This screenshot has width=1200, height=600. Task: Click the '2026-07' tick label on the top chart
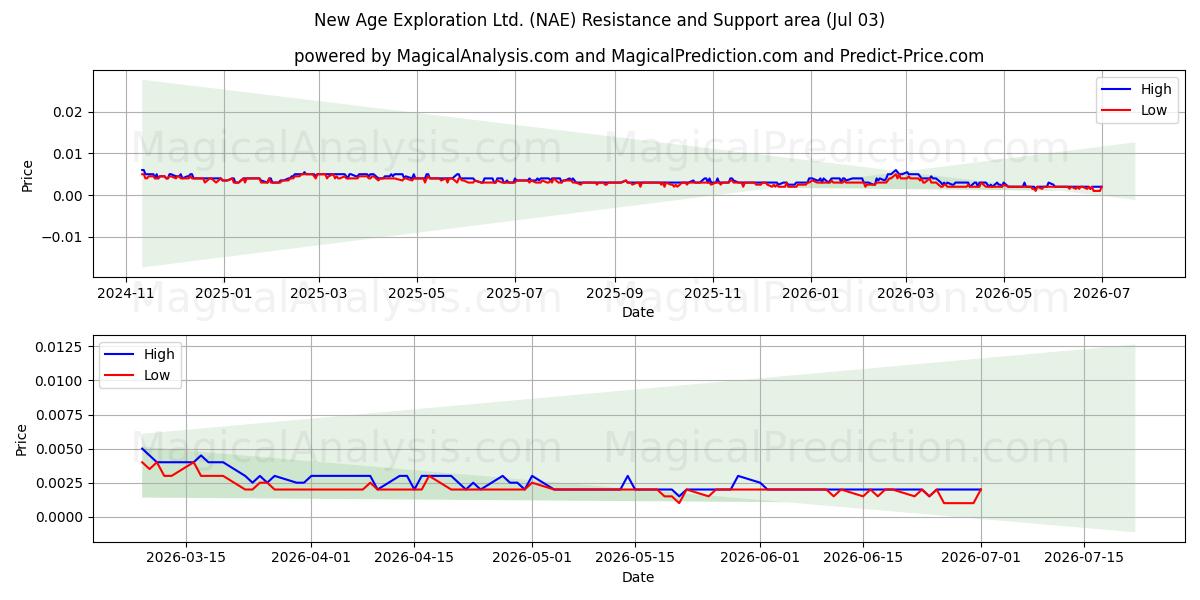point(1102,293)
